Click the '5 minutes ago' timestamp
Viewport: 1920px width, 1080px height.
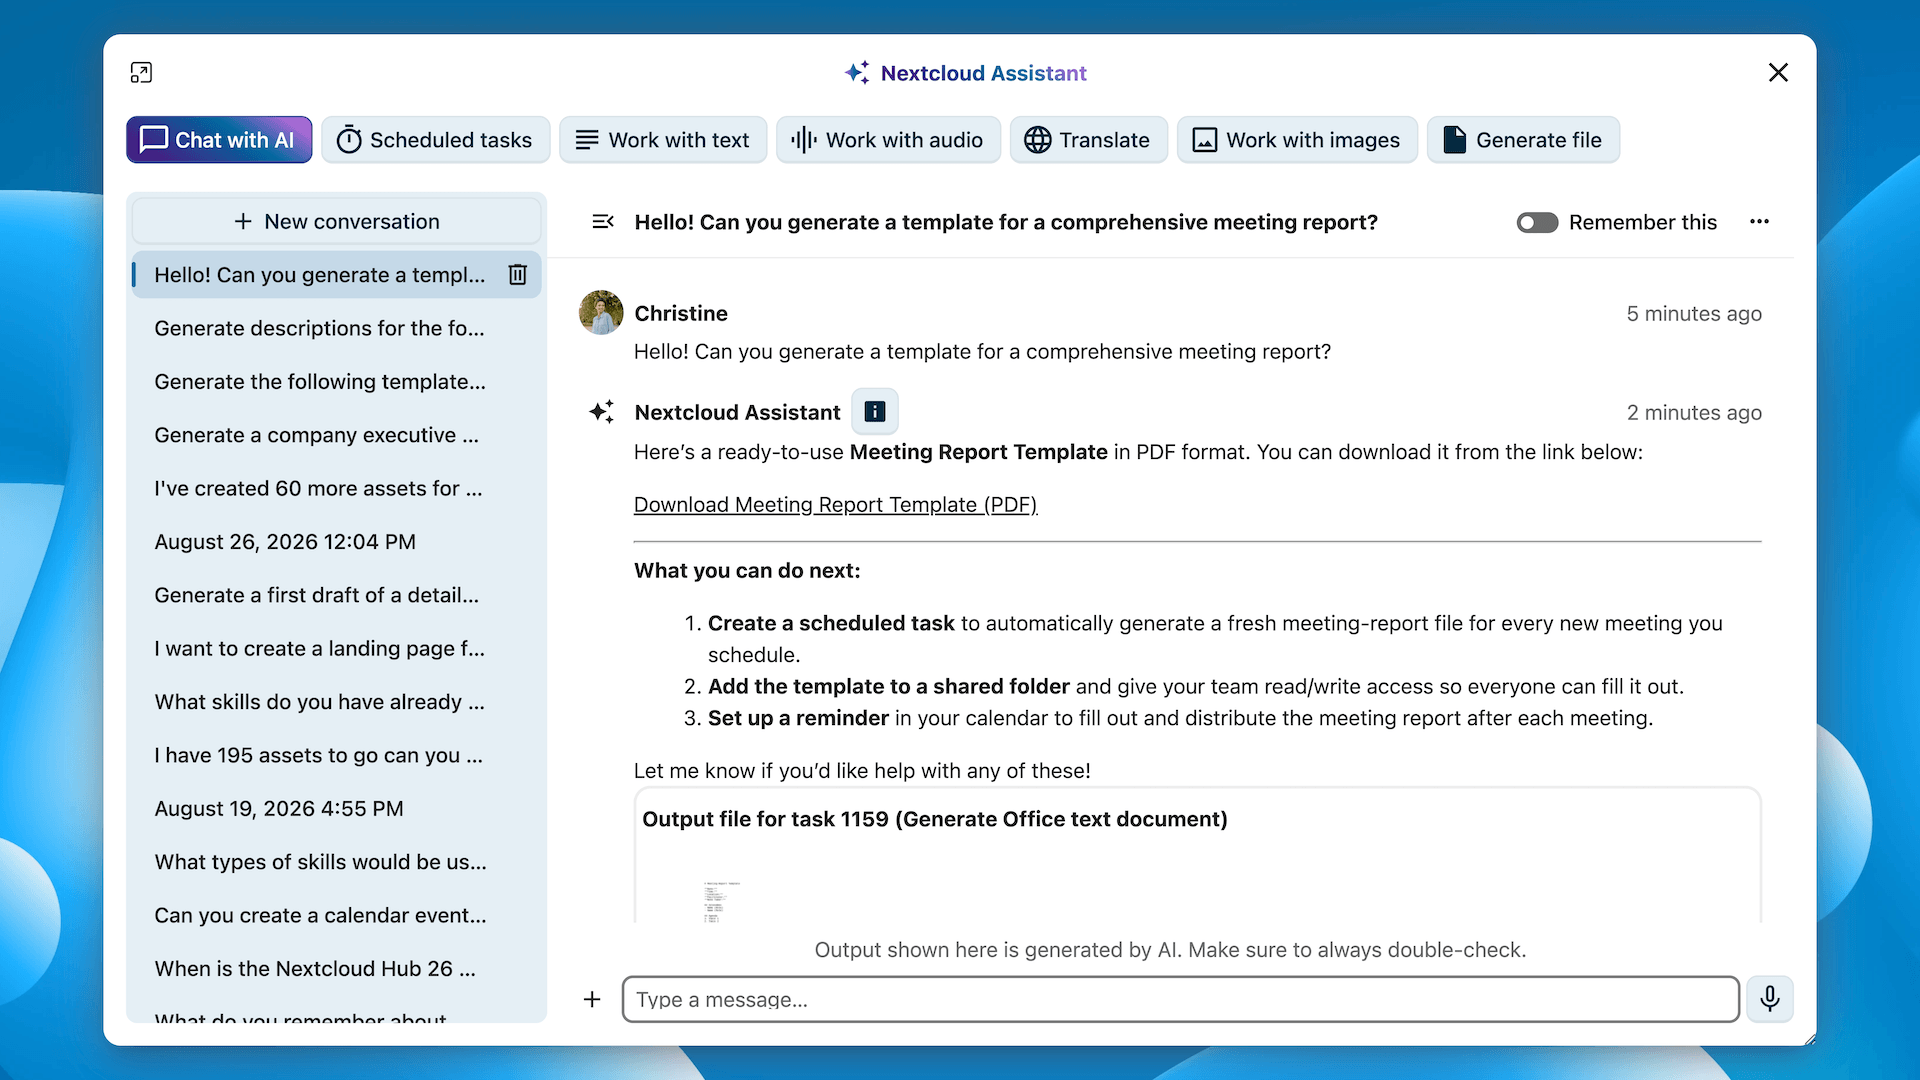(x=1694, y=314)
